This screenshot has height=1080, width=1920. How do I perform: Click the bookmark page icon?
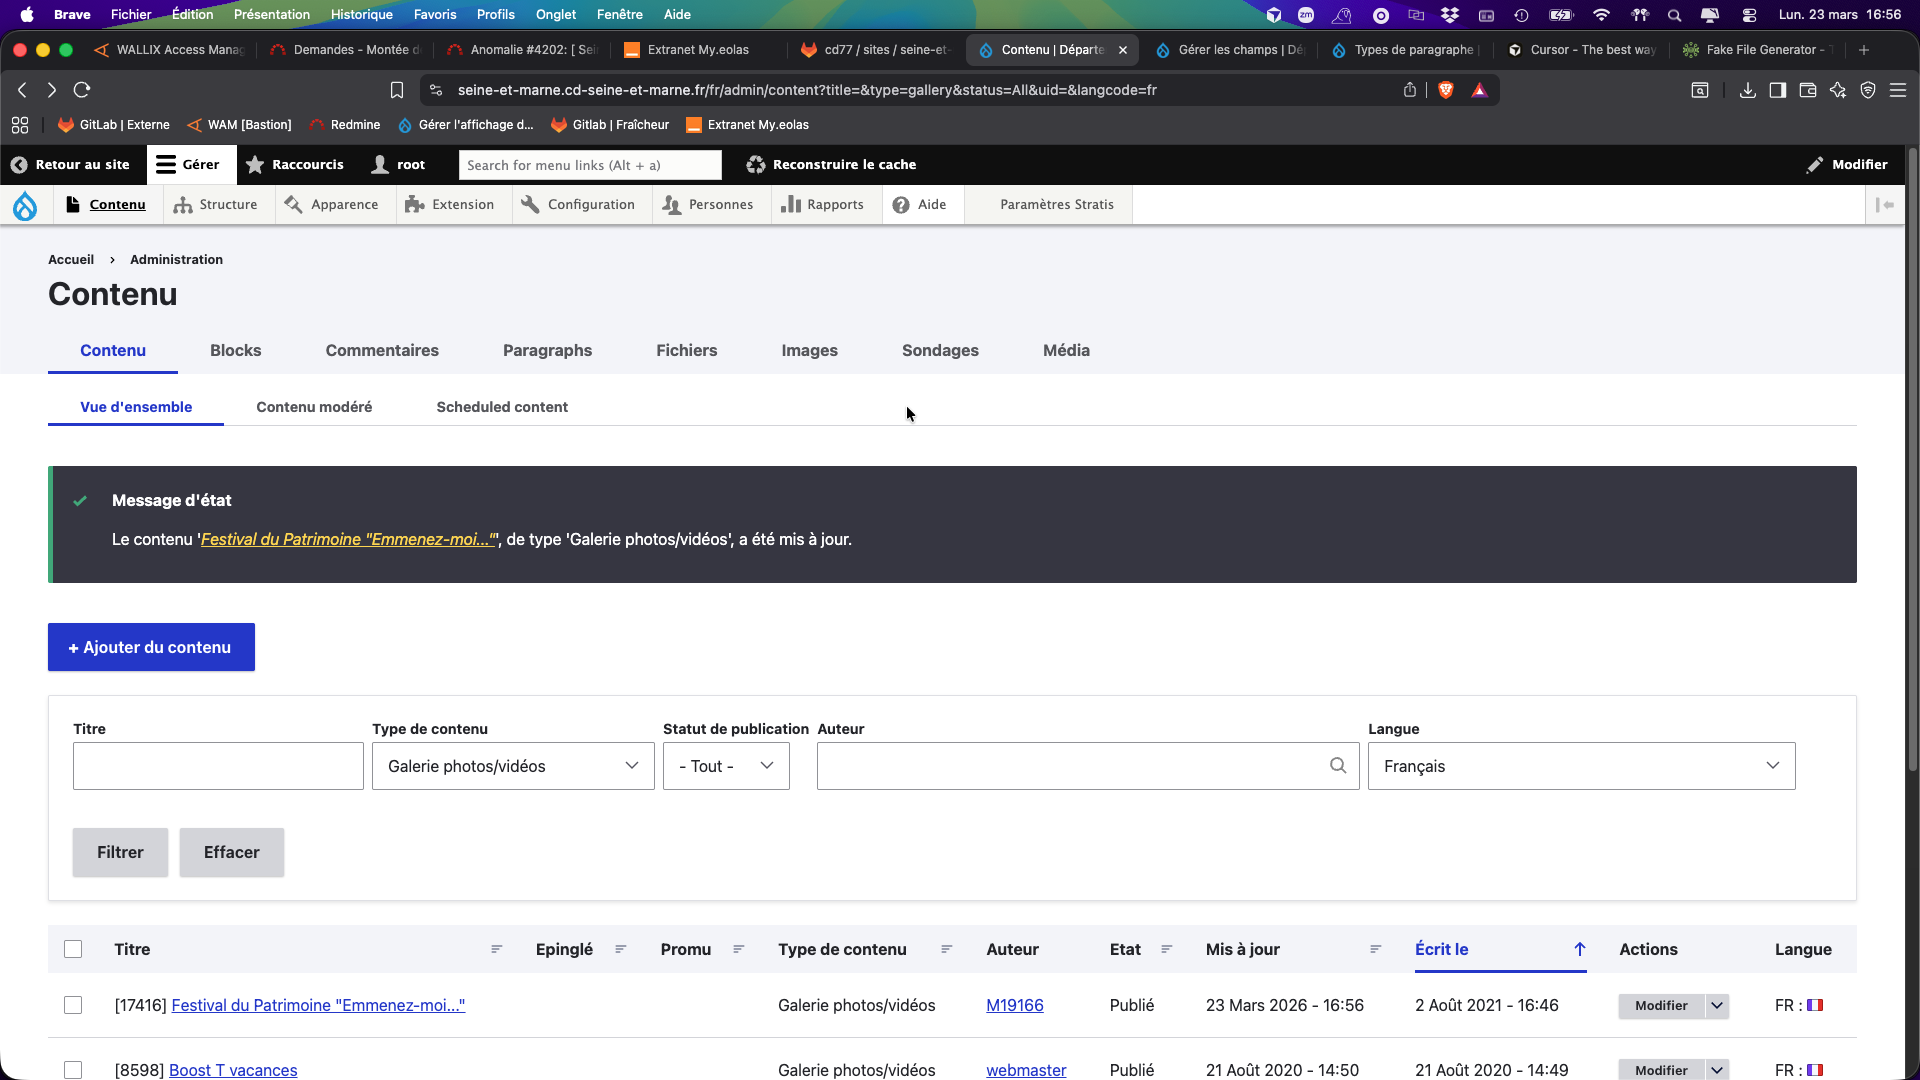397,90
